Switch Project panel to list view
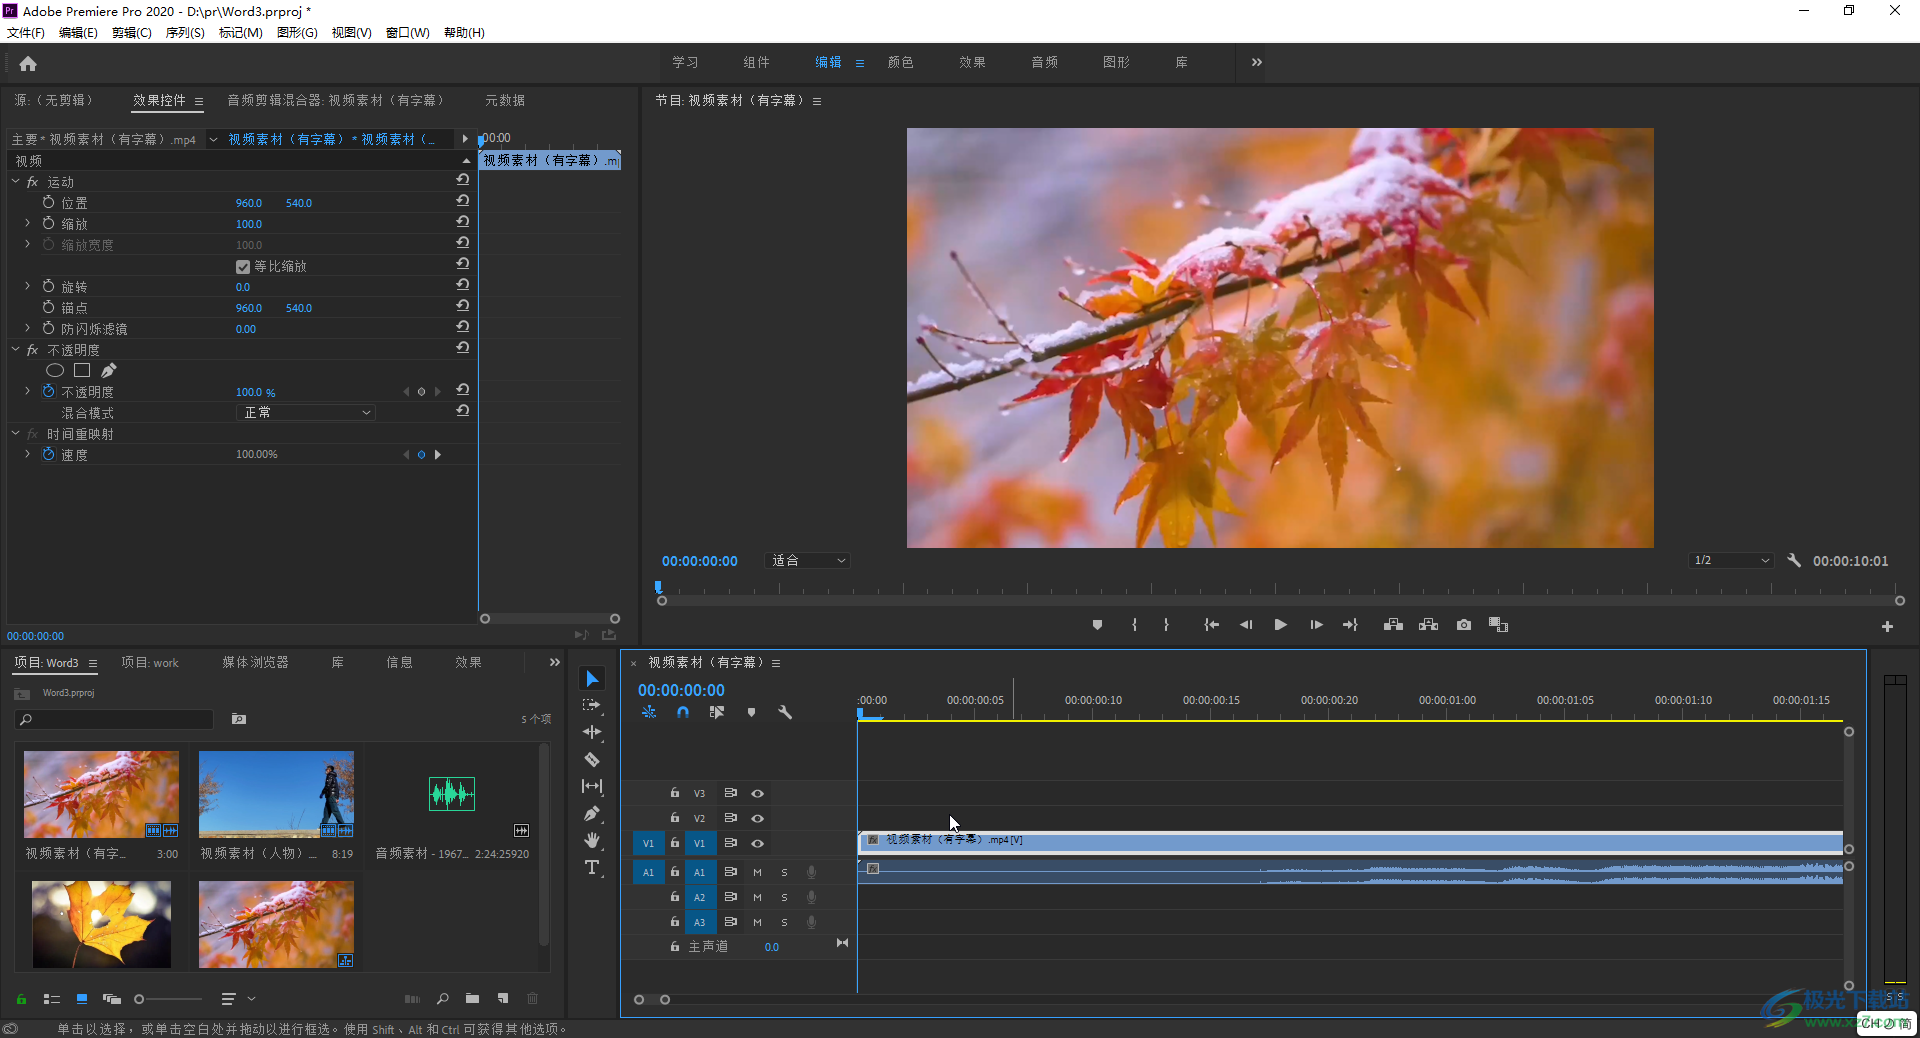This screenshot has width=1920, height=1038. pos(52,998)
